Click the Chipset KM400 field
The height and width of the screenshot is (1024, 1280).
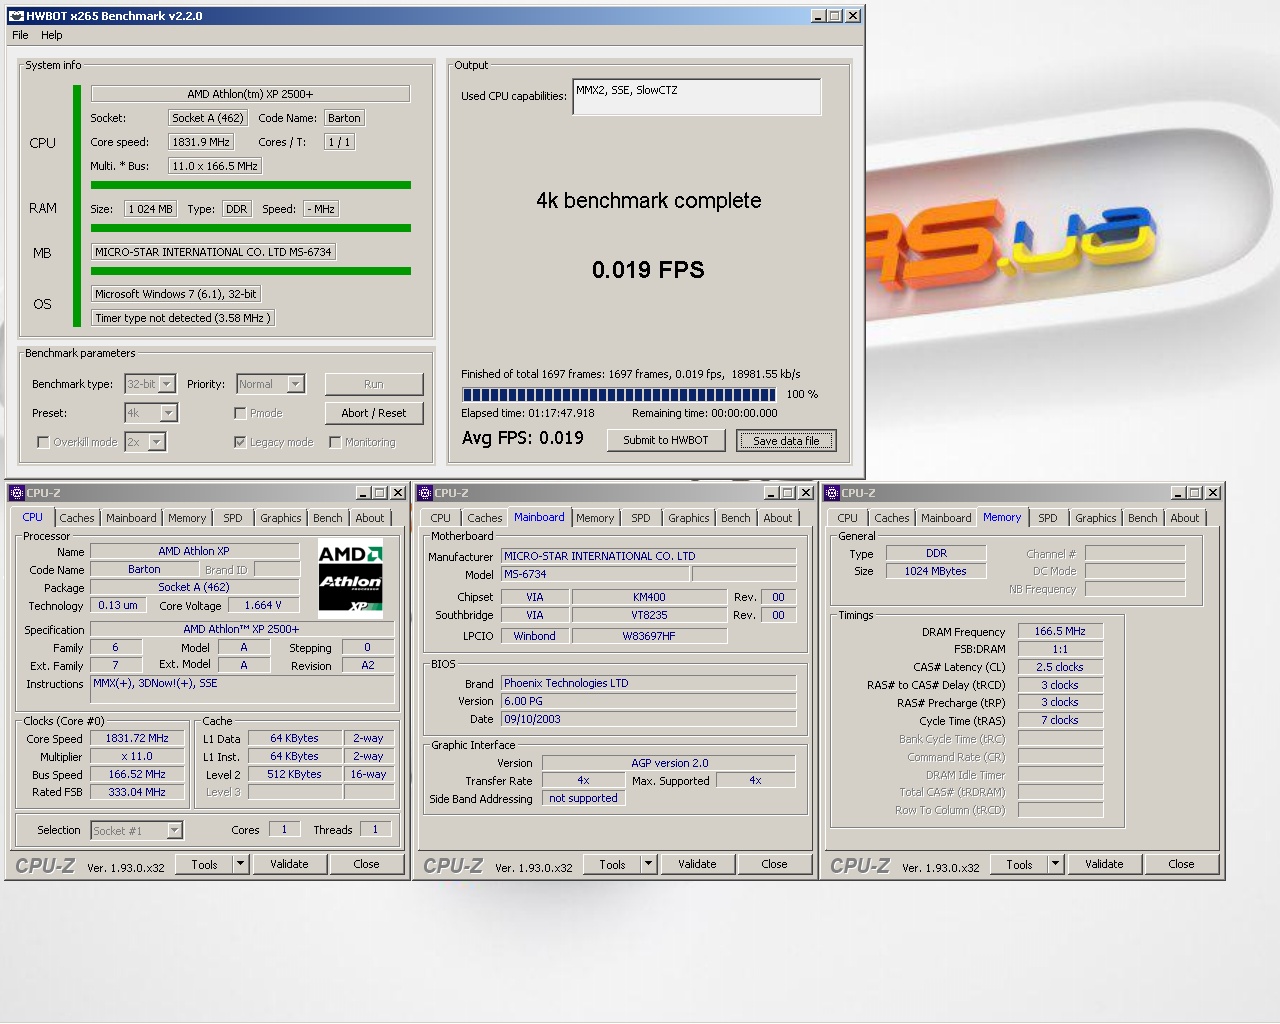[x=649, y=597]
